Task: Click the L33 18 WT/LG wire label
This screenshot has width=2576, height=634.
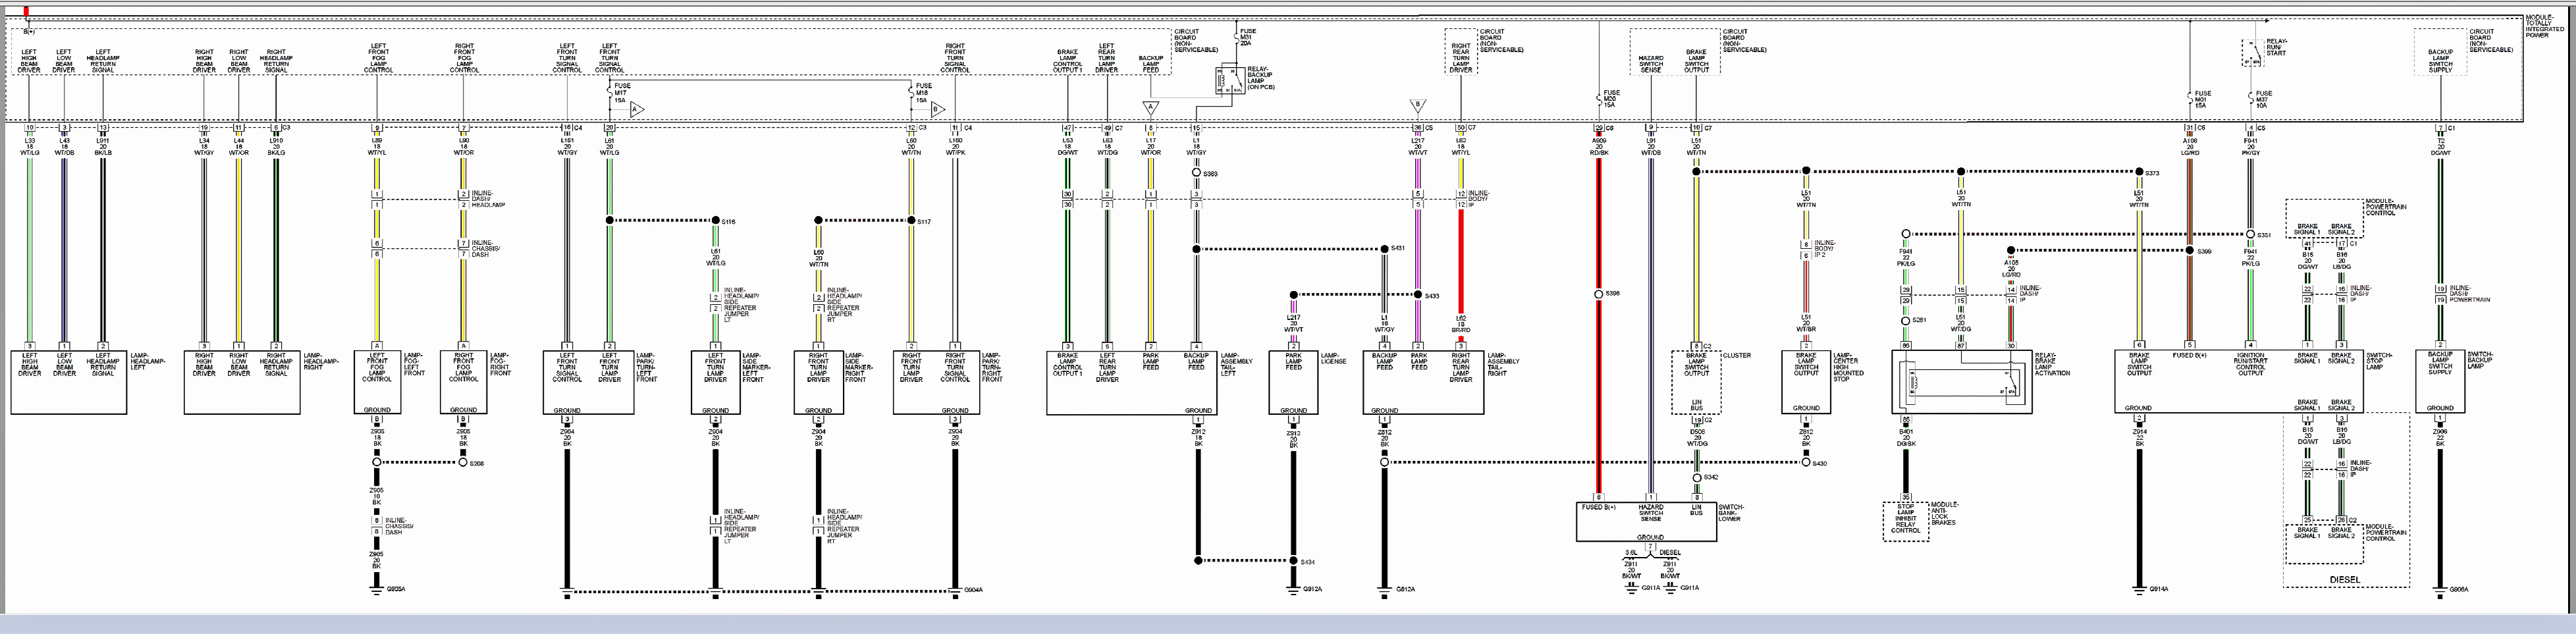Action: click(x=30, y=146)
